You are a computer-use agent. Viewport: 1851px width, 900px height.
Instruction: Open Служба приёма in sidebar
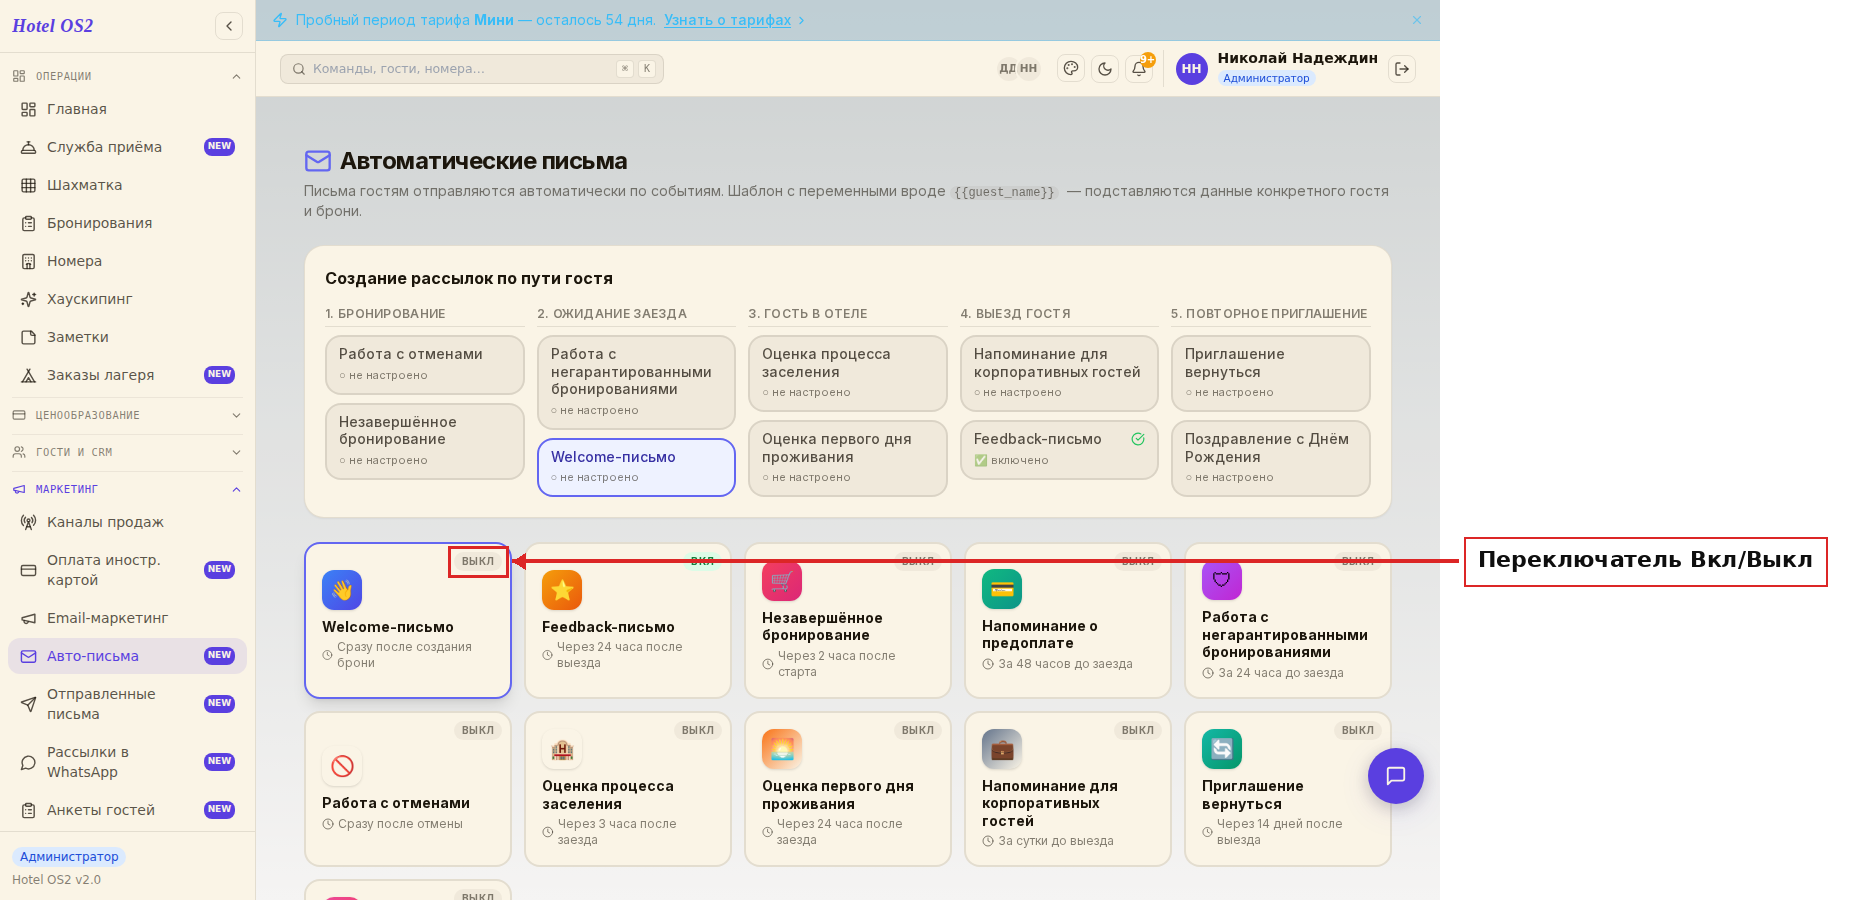pyautogui.click(x=127, y=147)
